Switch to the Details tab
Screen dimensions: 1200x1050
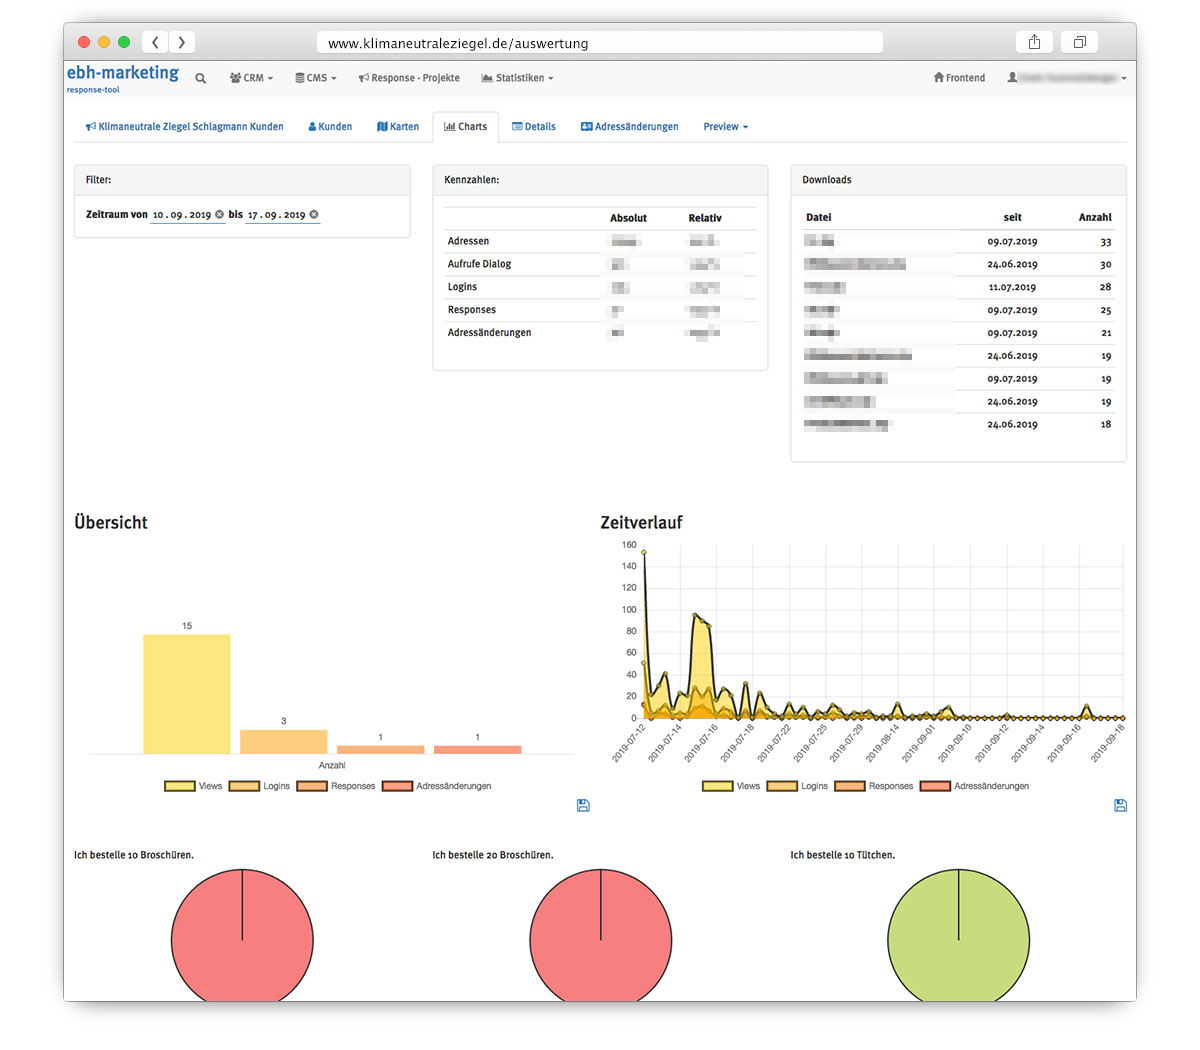534,127
